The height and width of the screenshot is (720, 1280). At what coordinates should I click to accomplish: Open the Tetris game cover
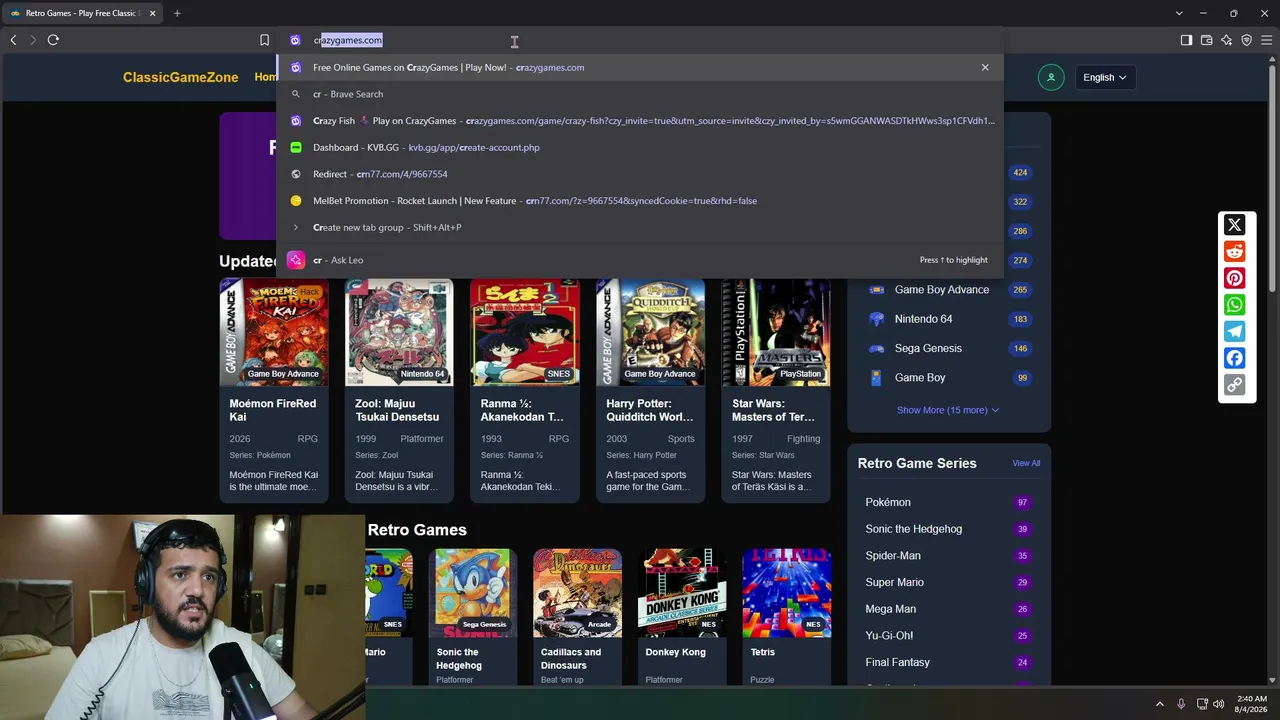(x=786, y=593)
